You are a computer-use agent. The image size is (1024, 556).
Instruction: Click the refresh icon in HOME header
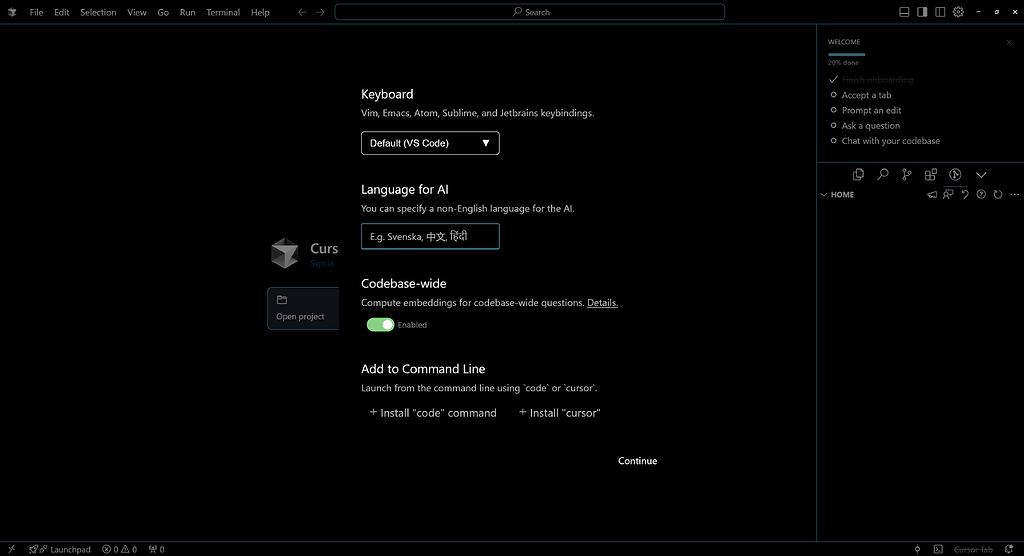click(x=998, y=195)
